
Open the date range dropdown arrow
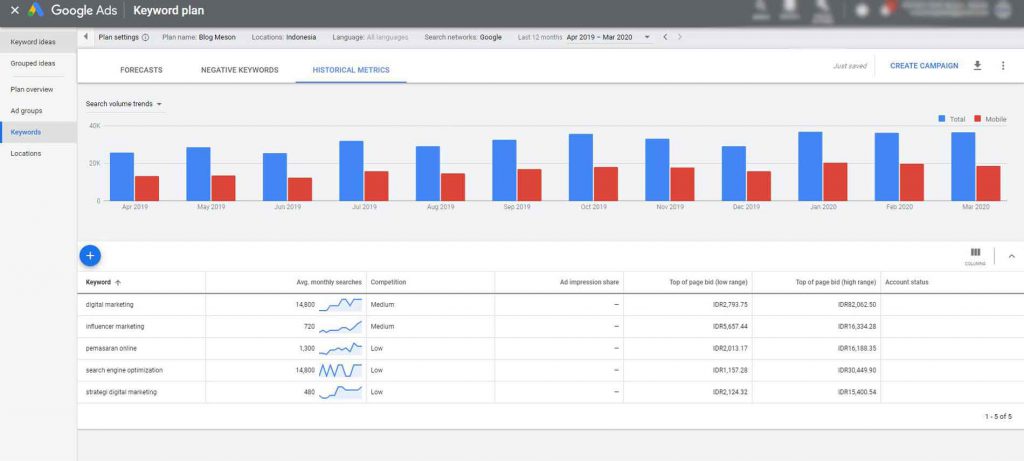tap(647, 37)
